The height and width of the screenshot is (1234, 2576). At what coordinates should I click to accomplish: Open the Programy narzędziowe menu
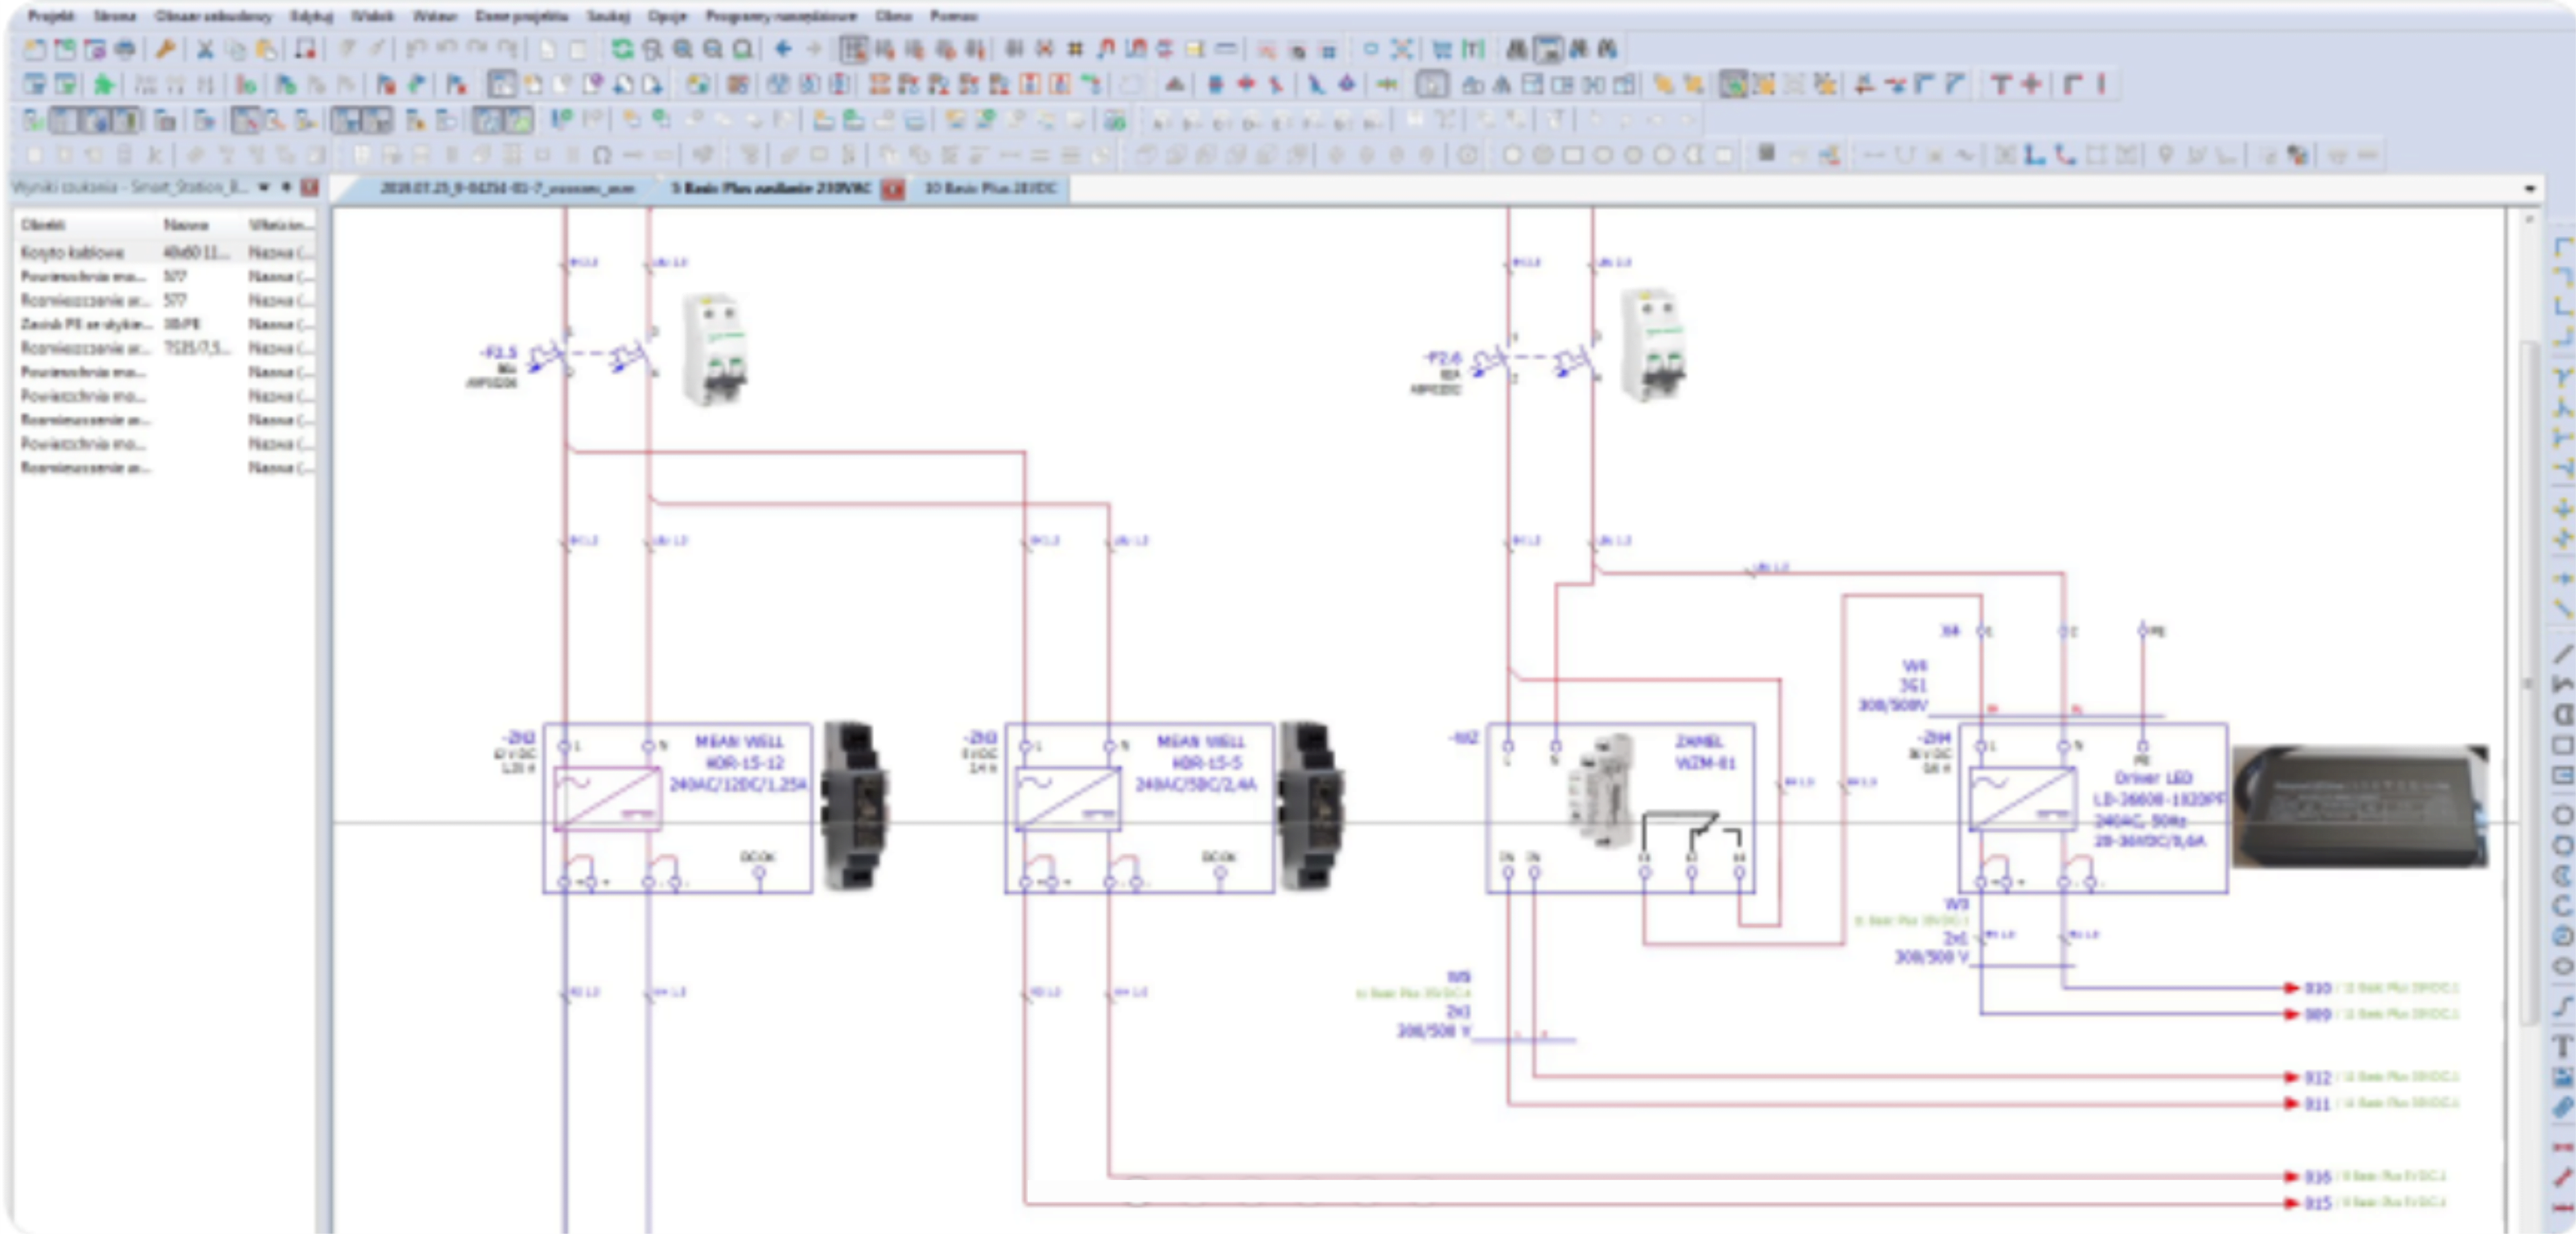(780, 16)
